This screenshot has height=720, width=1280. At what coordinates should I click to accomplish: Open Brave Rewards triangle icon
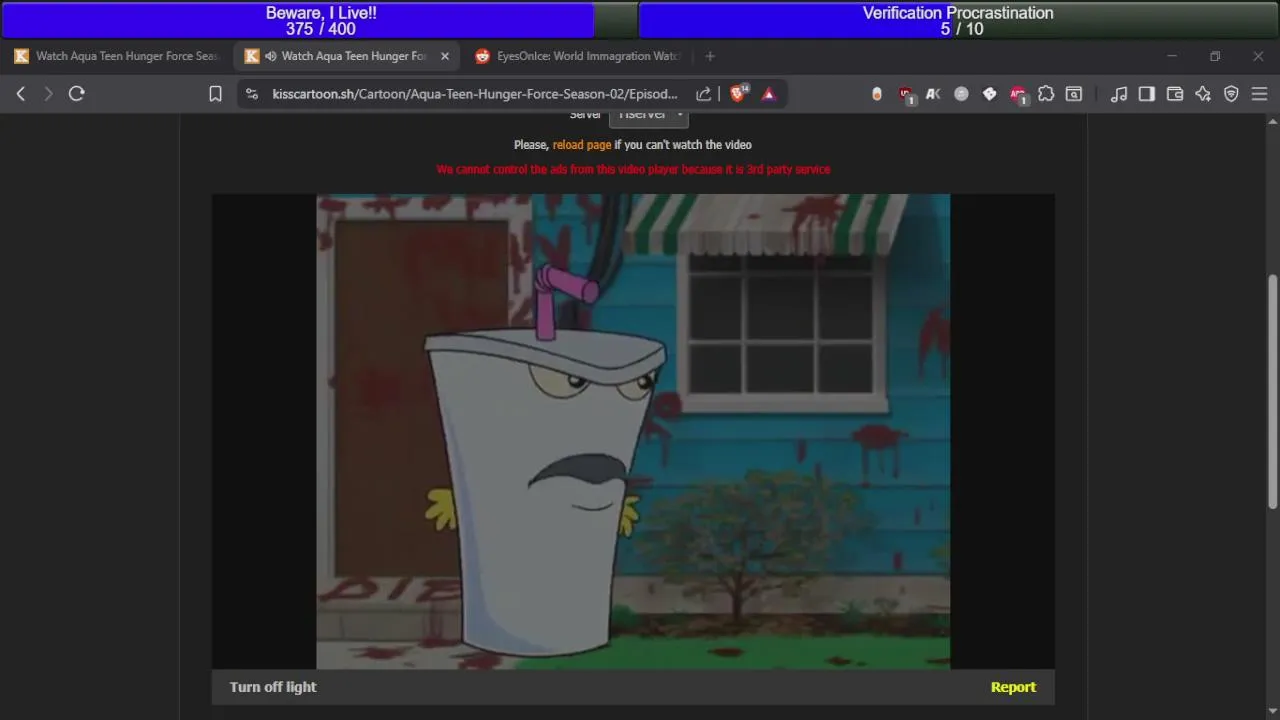769,94
